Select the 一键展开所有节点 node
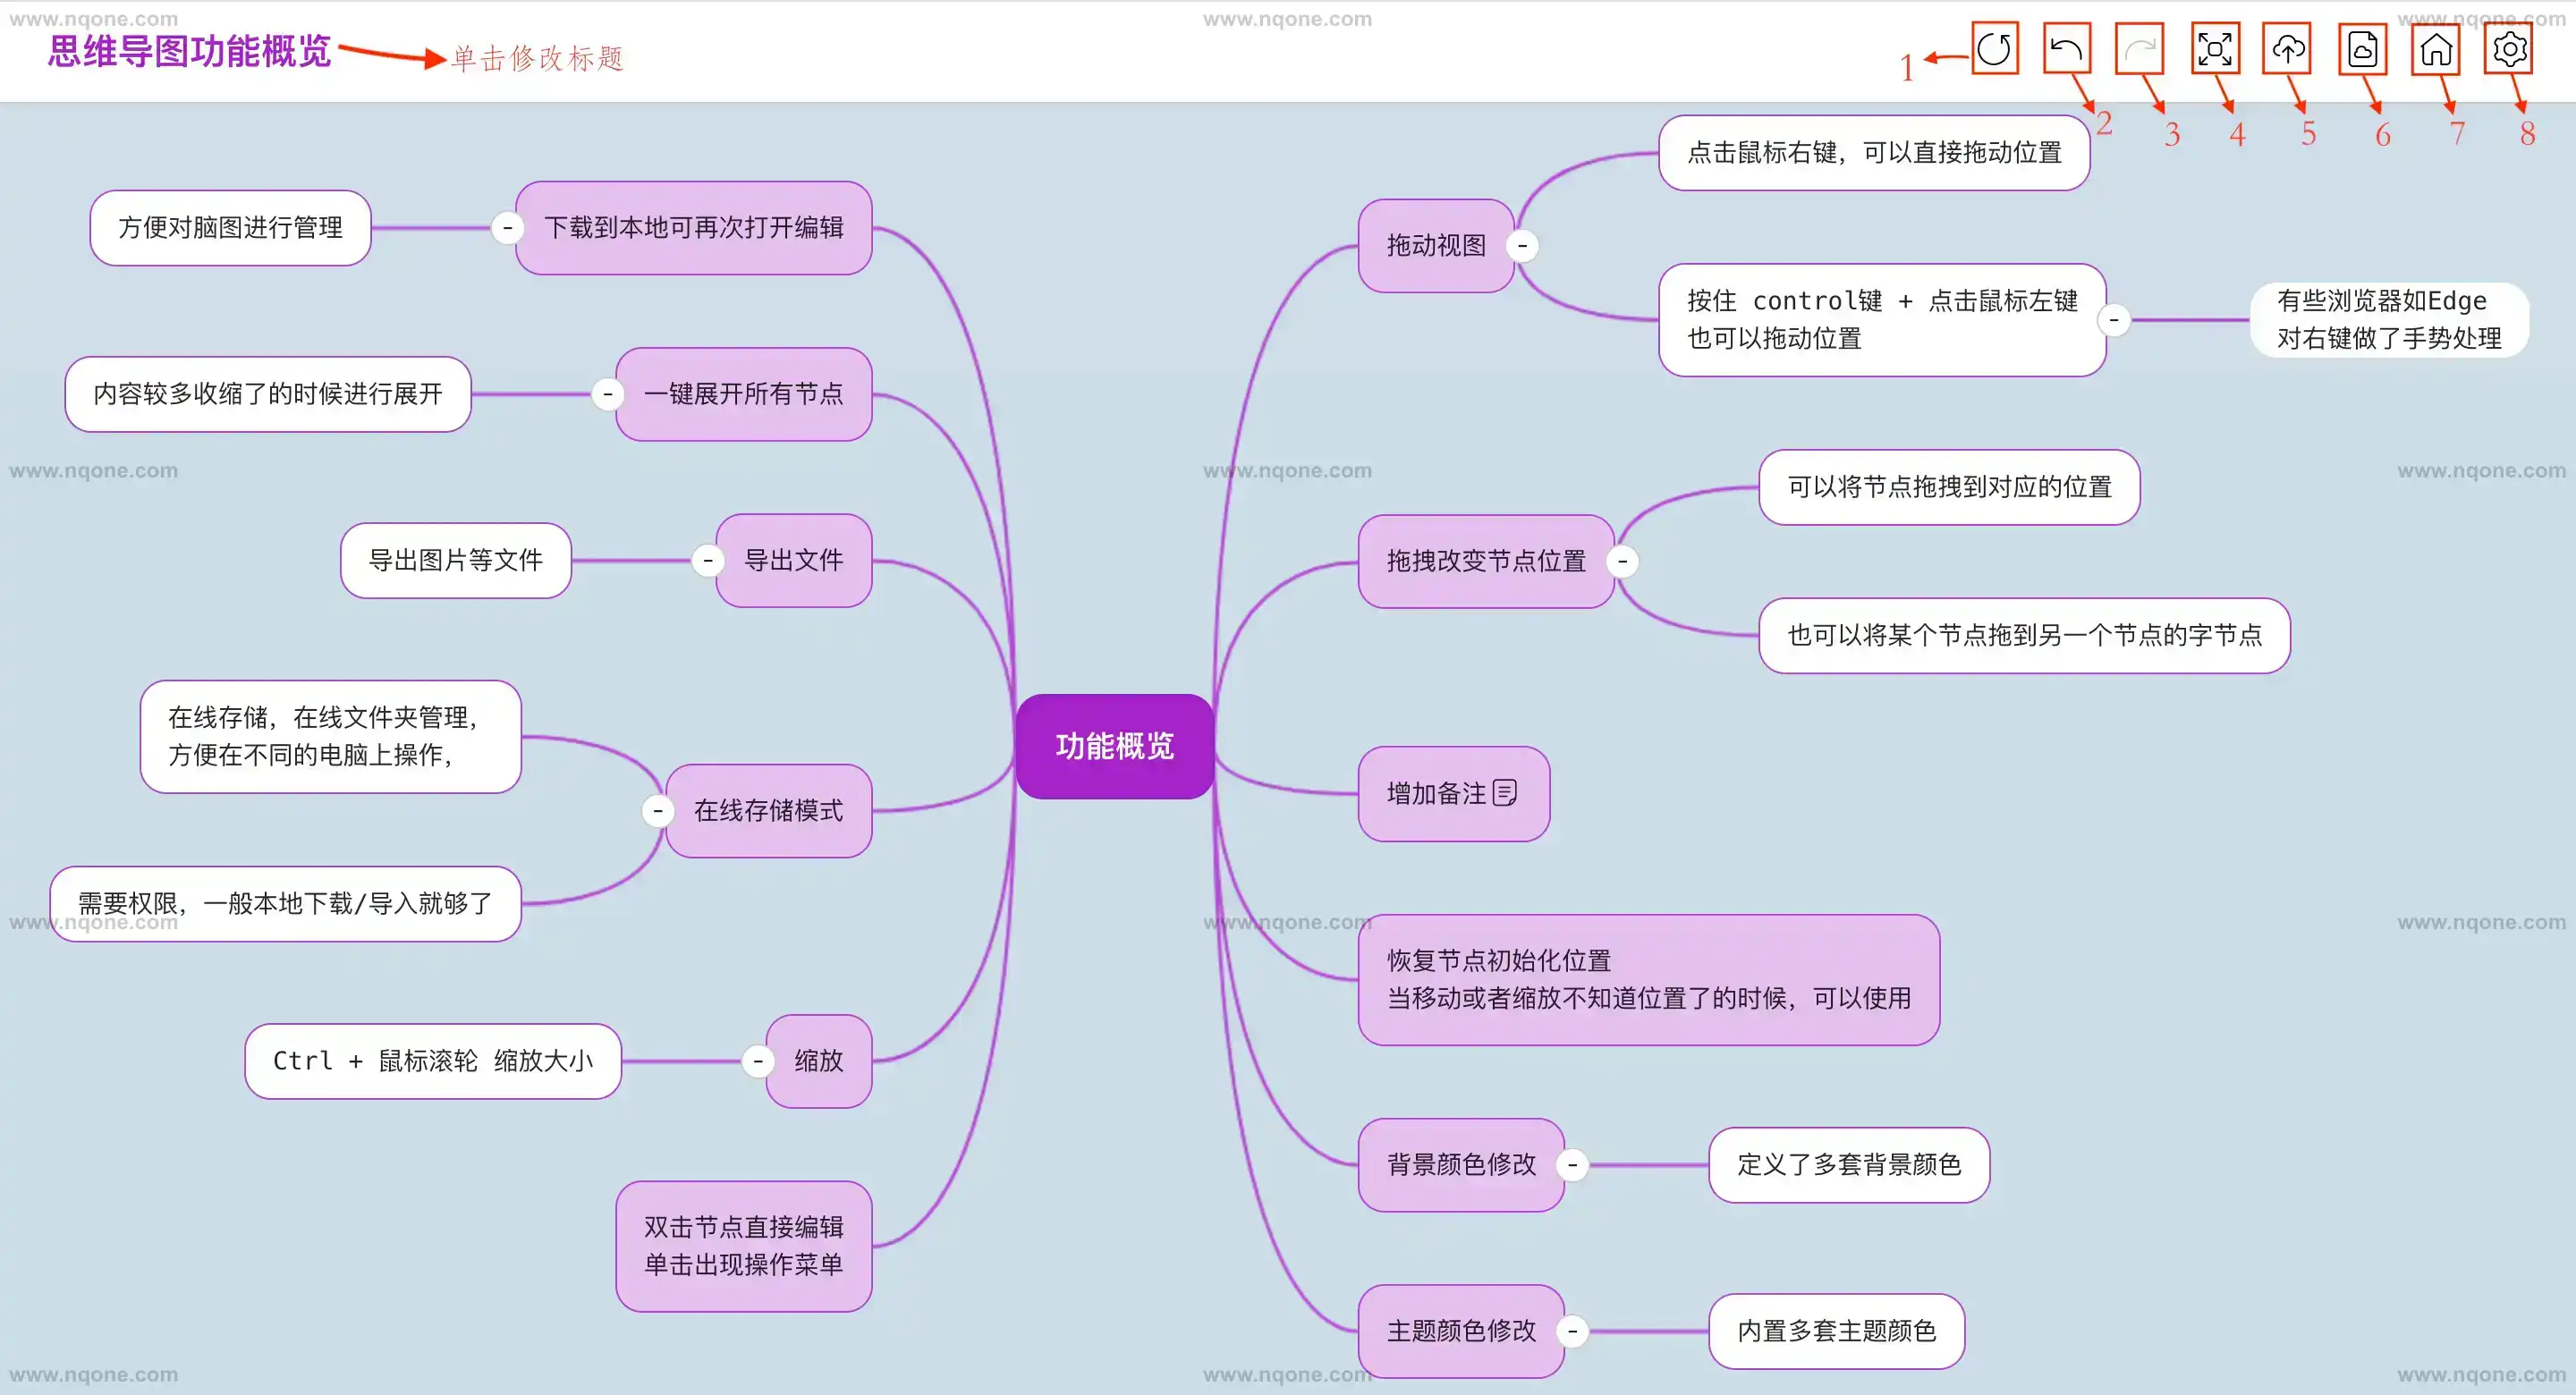Screen dimensions: 2576x1395 (x=744, y=394)
